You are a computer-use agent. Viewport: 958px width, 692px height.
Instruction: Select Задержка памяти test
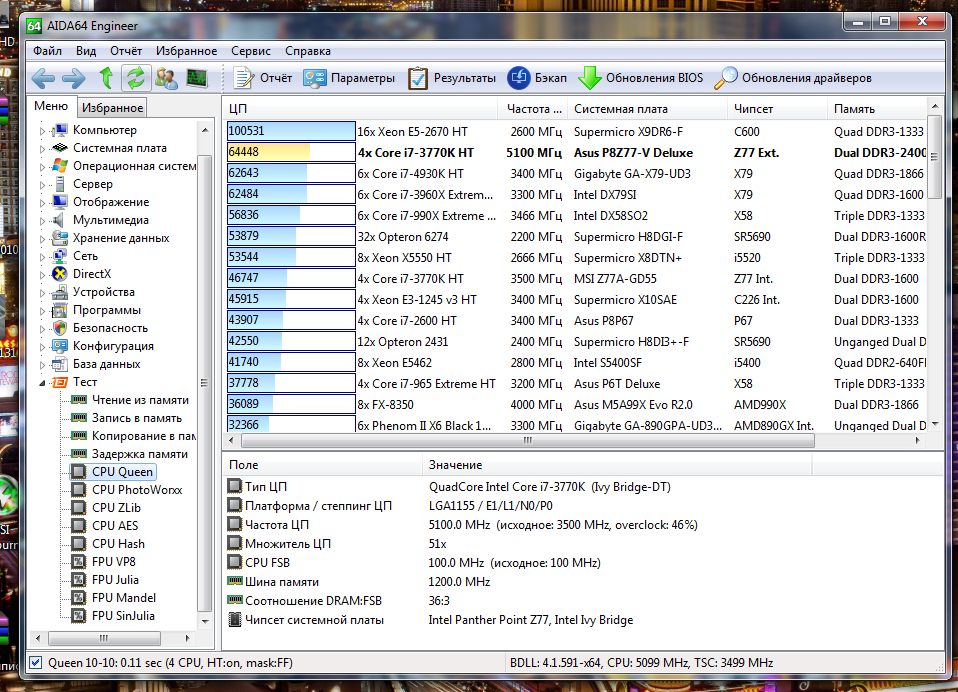(x=130, y=454)
